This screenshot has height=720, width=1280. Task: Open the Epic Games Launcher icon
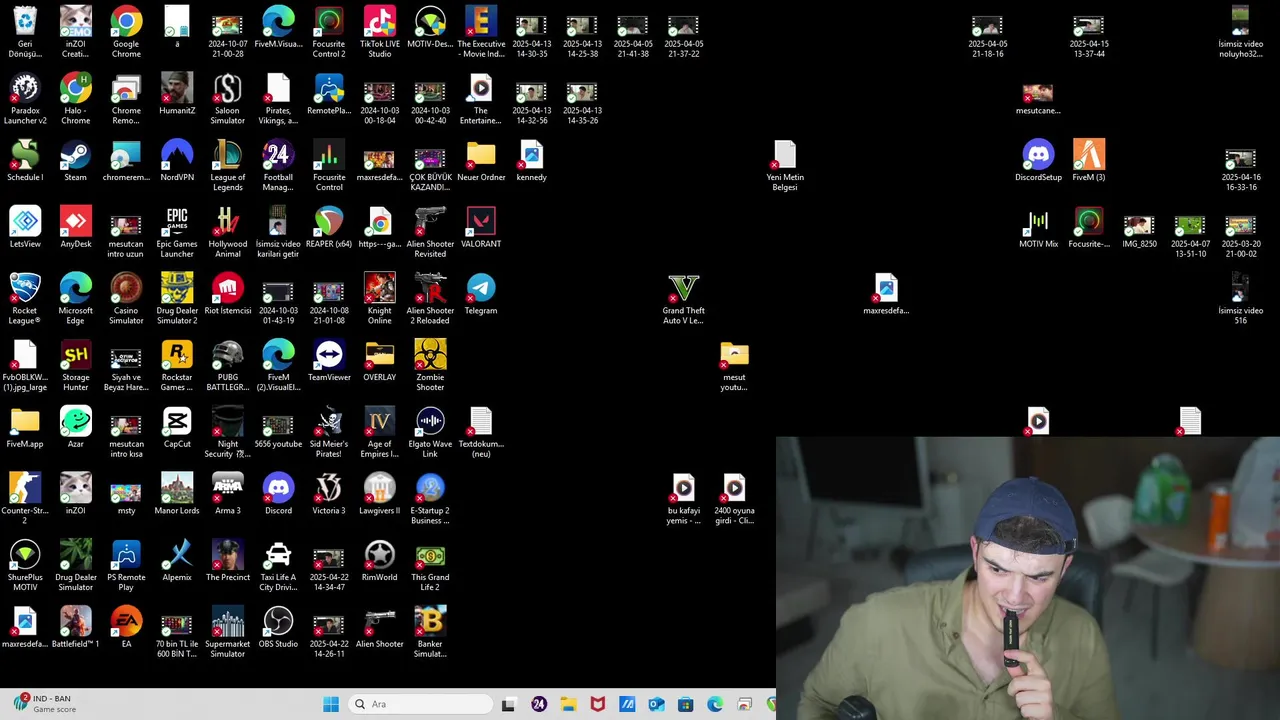coord(177,232)
